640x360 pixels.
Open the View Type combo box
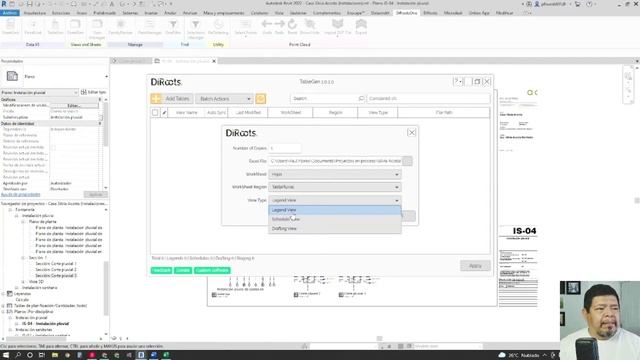coord(334,200)
